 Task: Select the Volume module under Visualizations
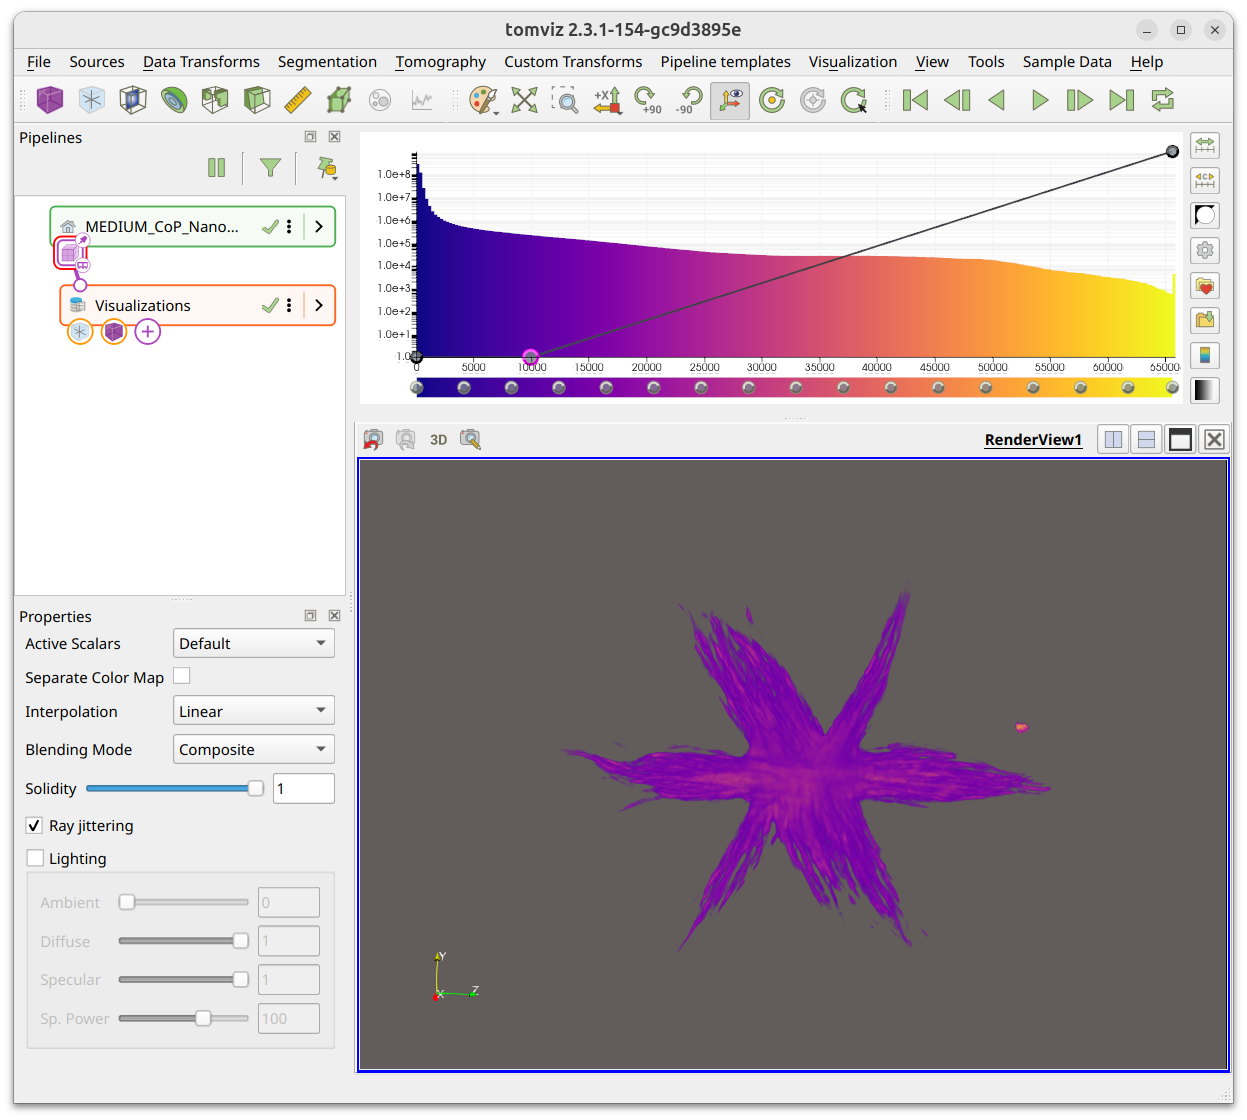point(114,332)
